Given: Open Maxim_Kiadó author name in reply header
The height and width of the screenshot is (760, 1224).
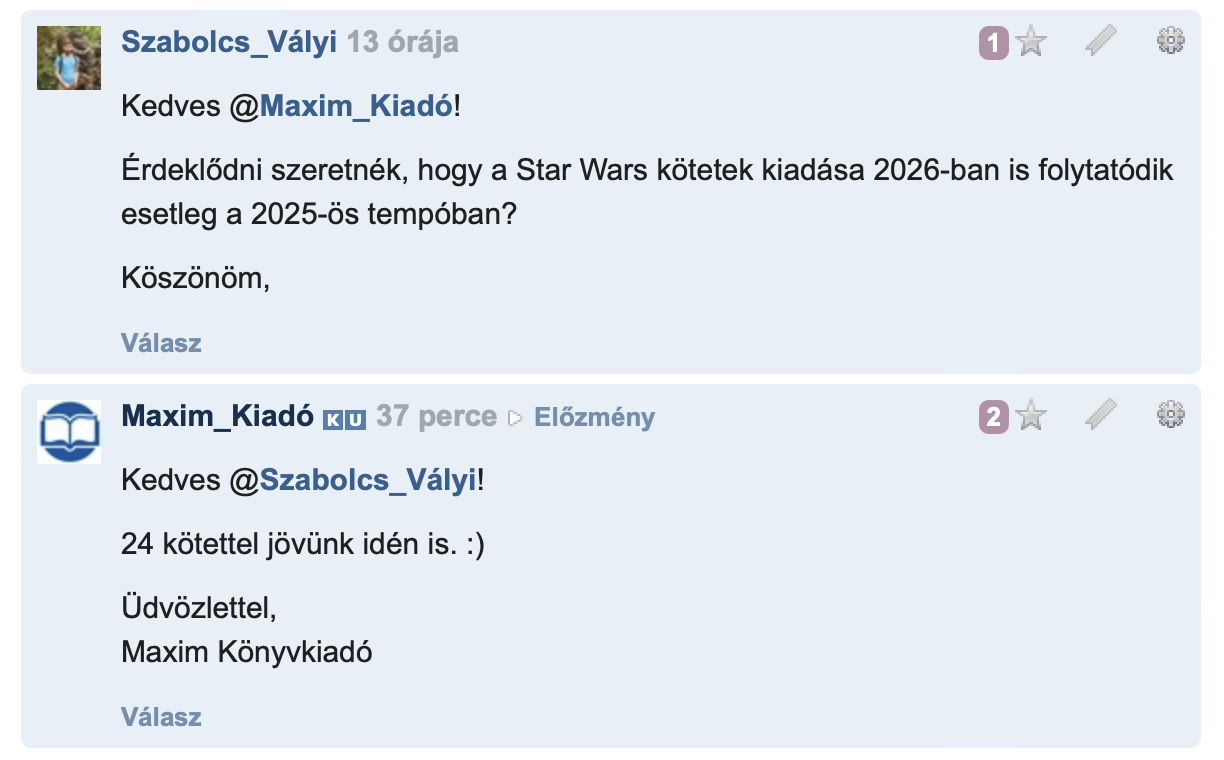Looking at the screenshot, I should 218,417.
